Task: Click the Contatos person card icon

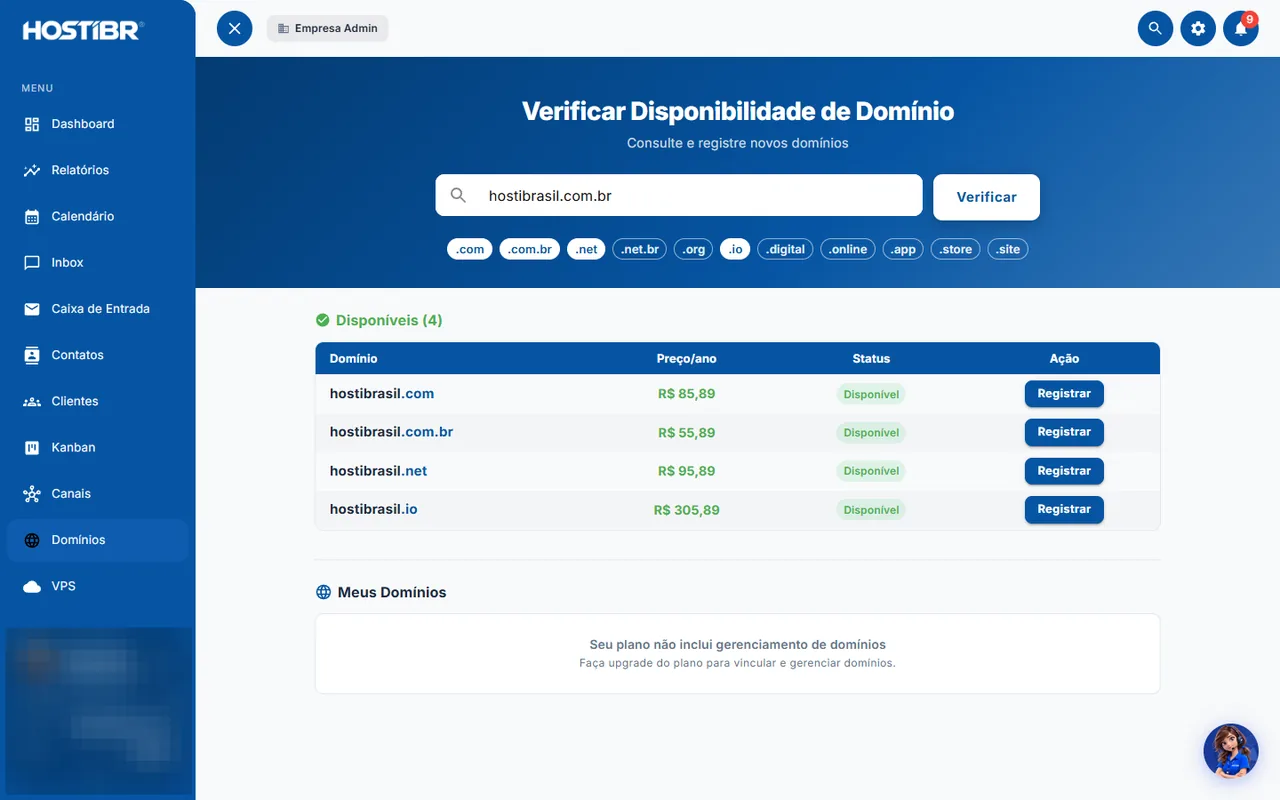Action: 32,355
